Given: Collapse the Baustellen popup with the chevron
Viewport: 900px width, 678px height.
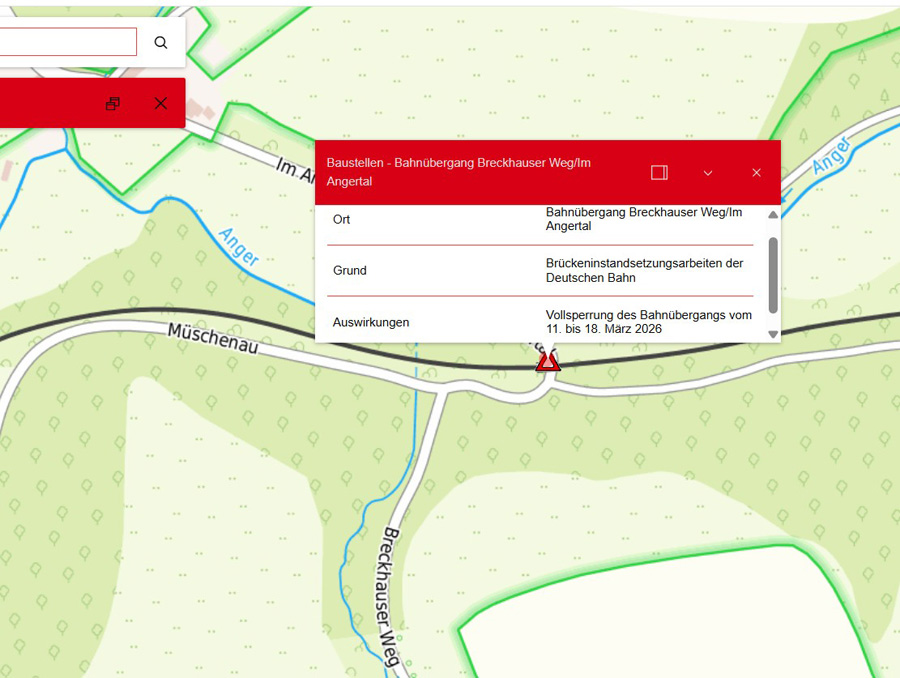Looking at the screenshot, I should [708, 173].
